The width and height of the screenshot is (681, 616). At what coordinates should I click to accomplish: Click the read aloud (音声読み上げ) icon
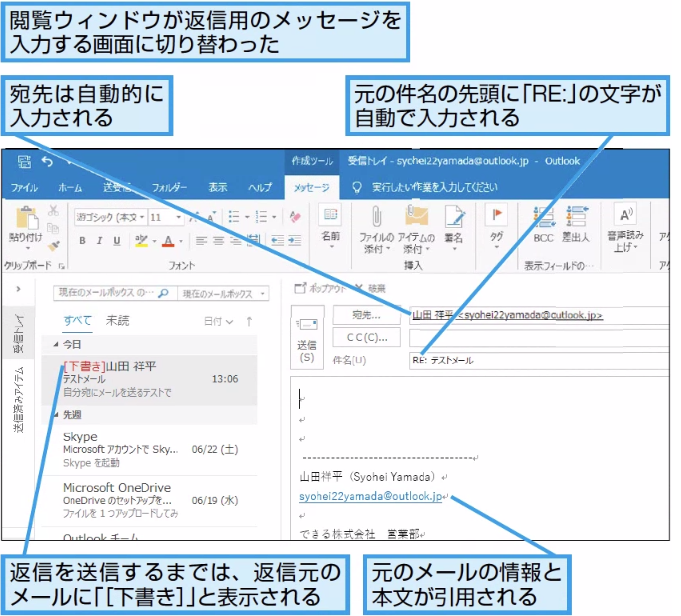coord(625,215)
